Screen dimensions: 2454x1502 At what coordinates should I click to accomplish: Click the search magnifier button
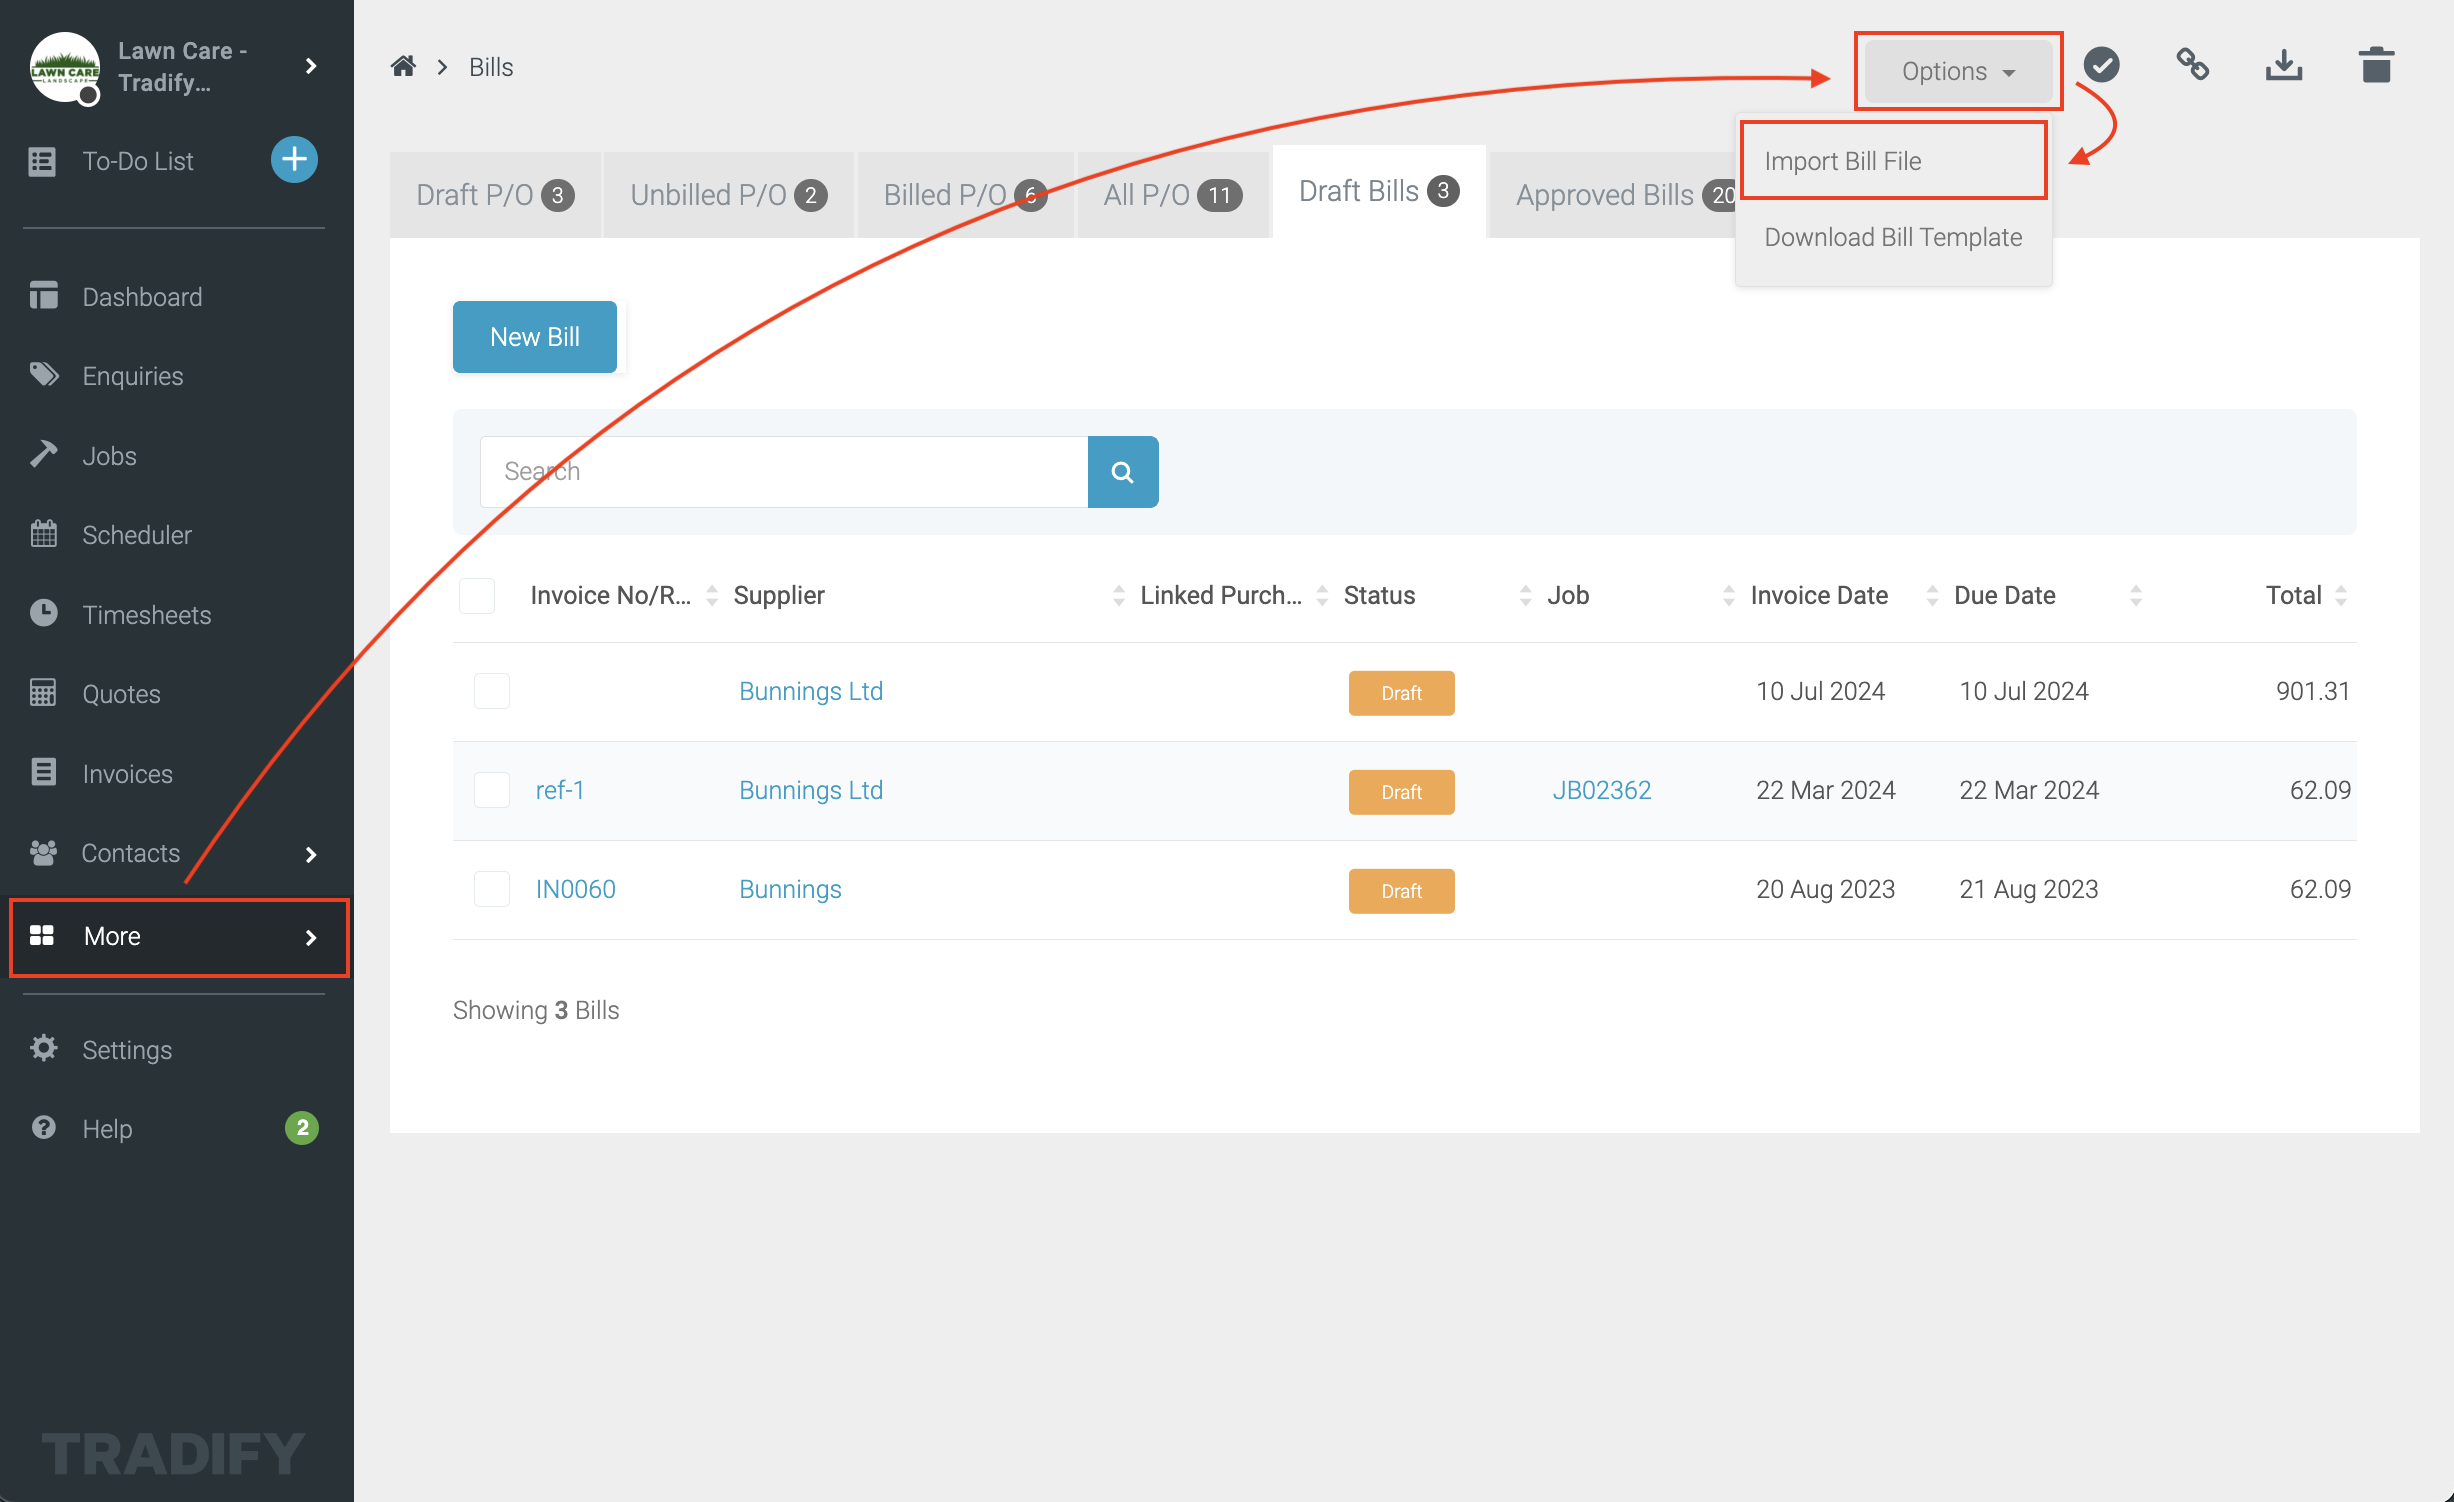(1122, 471)
